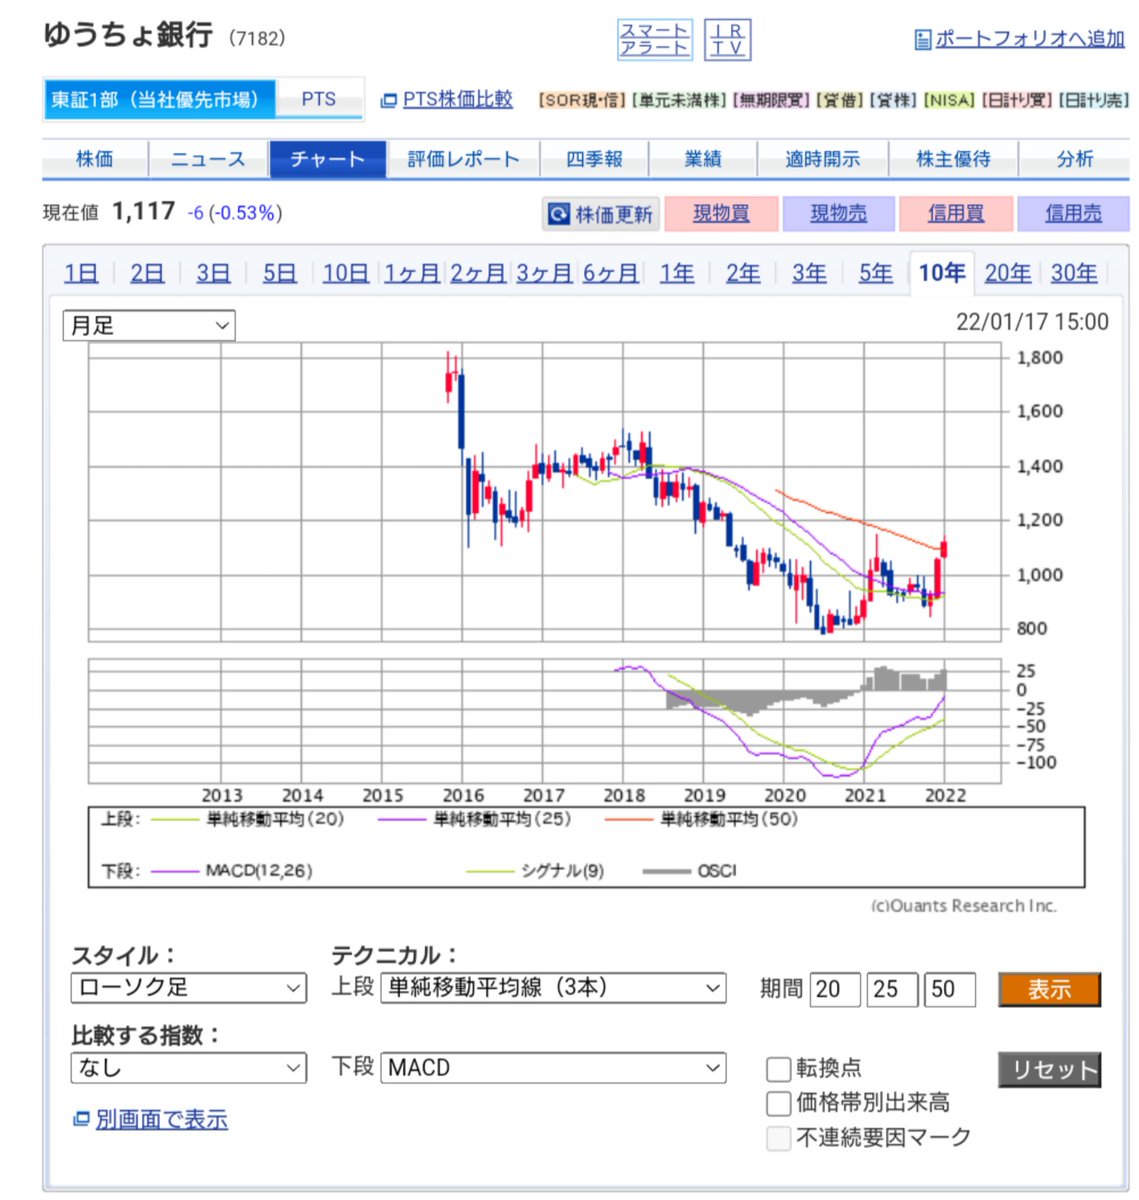The width and height of the screenshot is (1139, 1200).
Task: Open the 比較する指数 なし dropdown
Action: click(x=188, y=1068)
